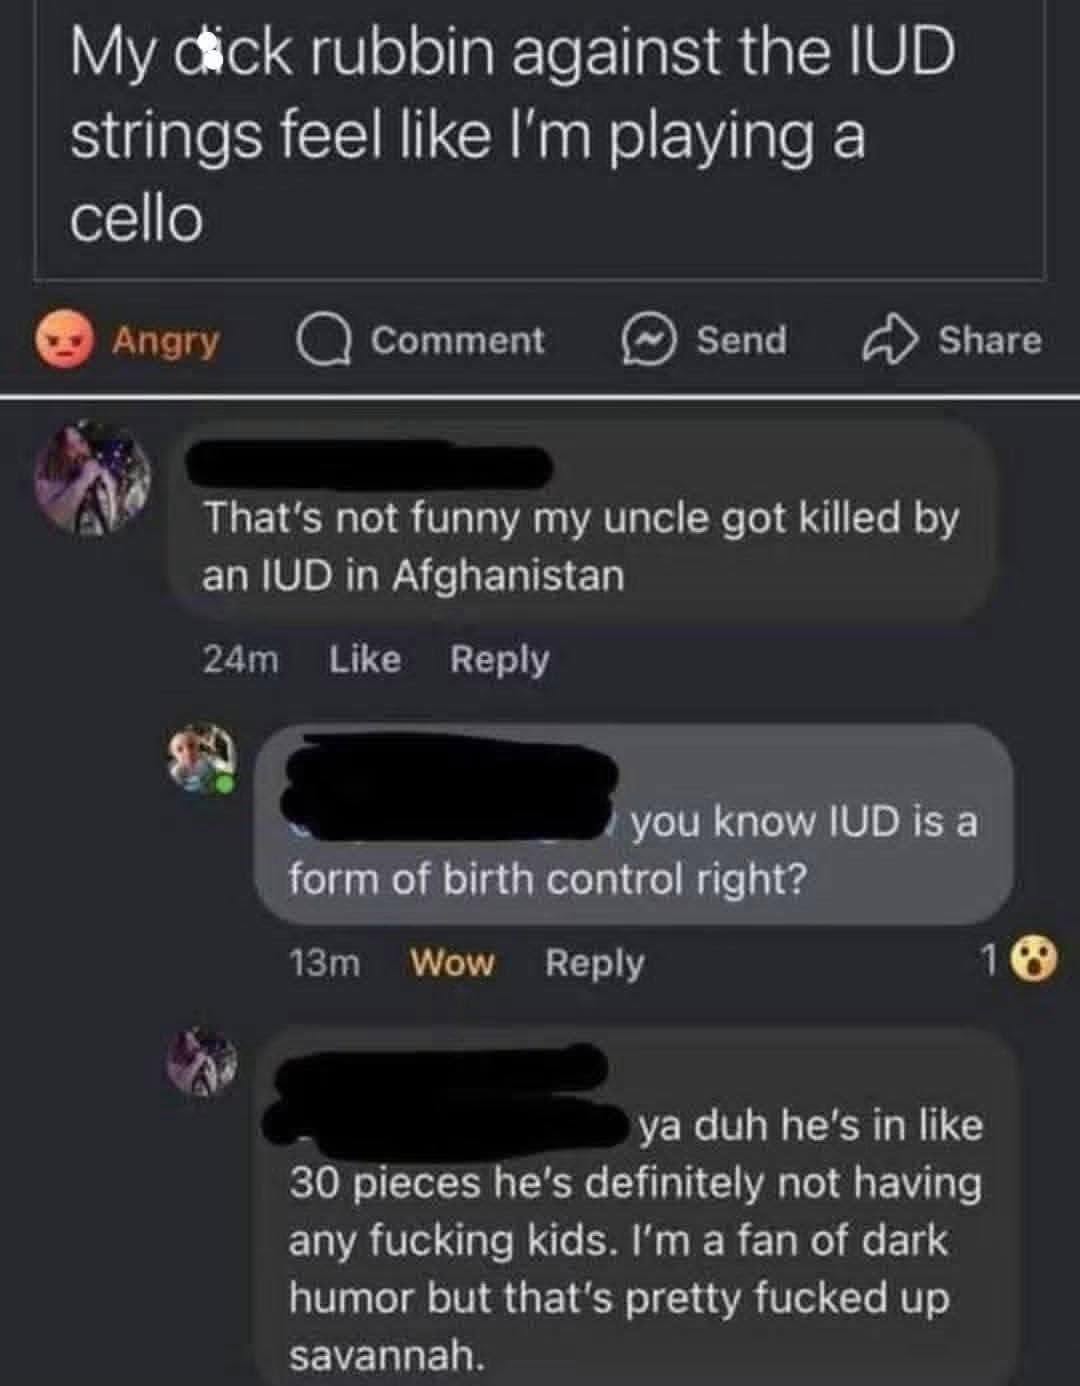Viewport: 1080px width, 1386px height.
Task: Tap the Share button label
Action: coord(990,340)
